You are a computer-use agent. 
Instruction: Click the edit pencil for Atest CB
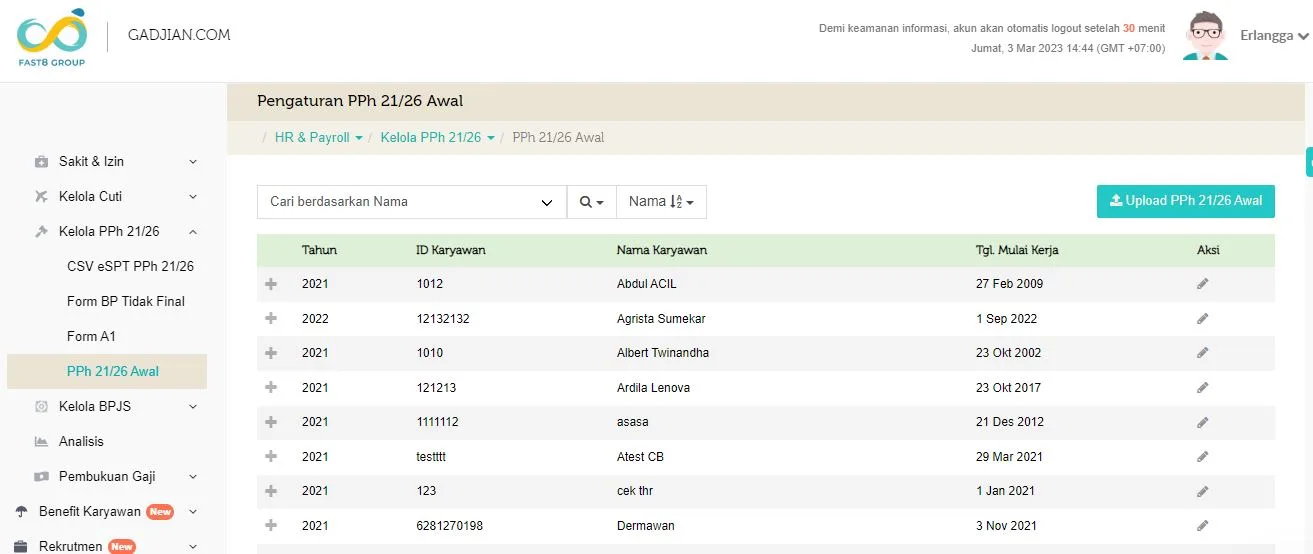click(1202, 457)
